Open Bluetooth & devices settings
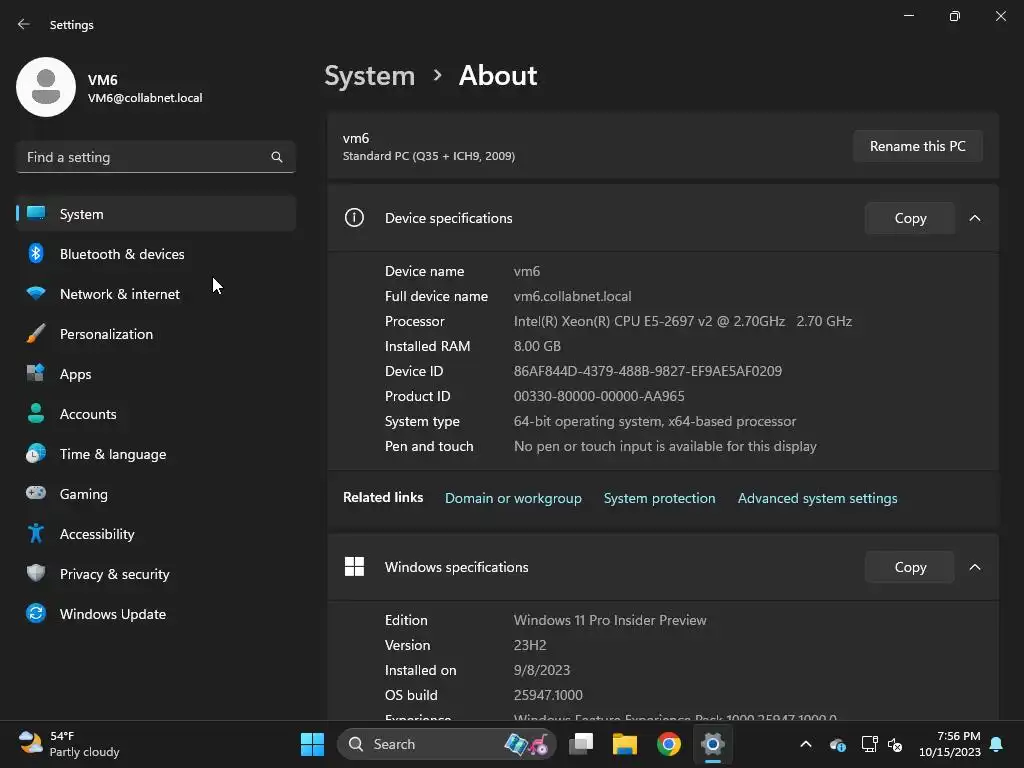The image size is (1024, 768). [x=155, y=254]
